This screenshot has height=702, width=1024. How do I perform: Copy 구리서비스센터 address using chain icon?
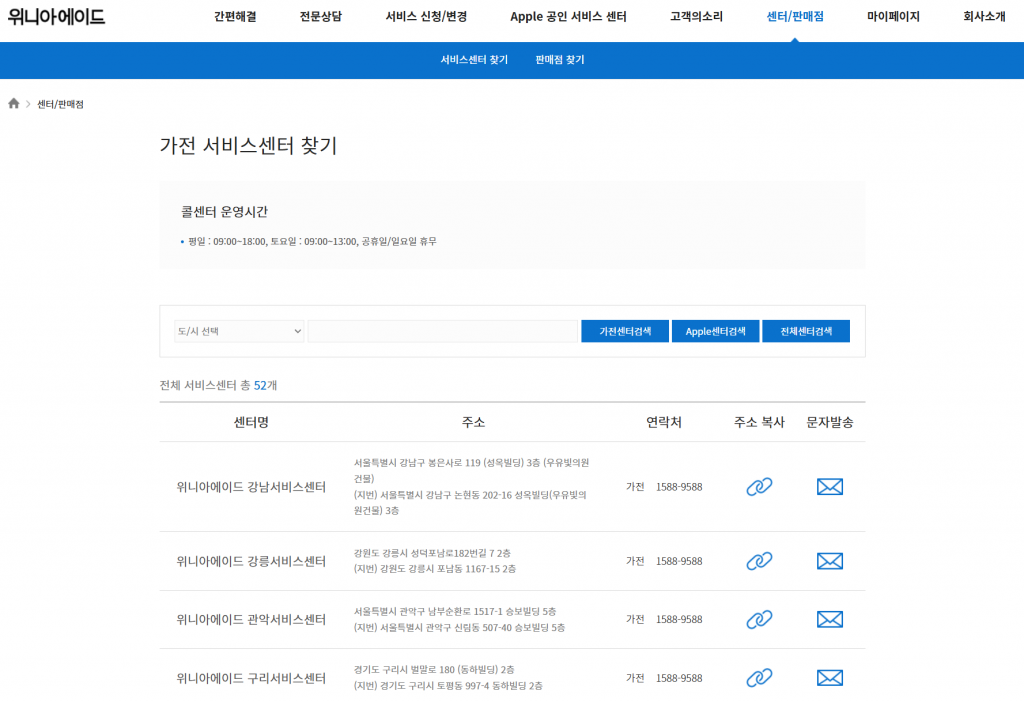coord(759,677)
